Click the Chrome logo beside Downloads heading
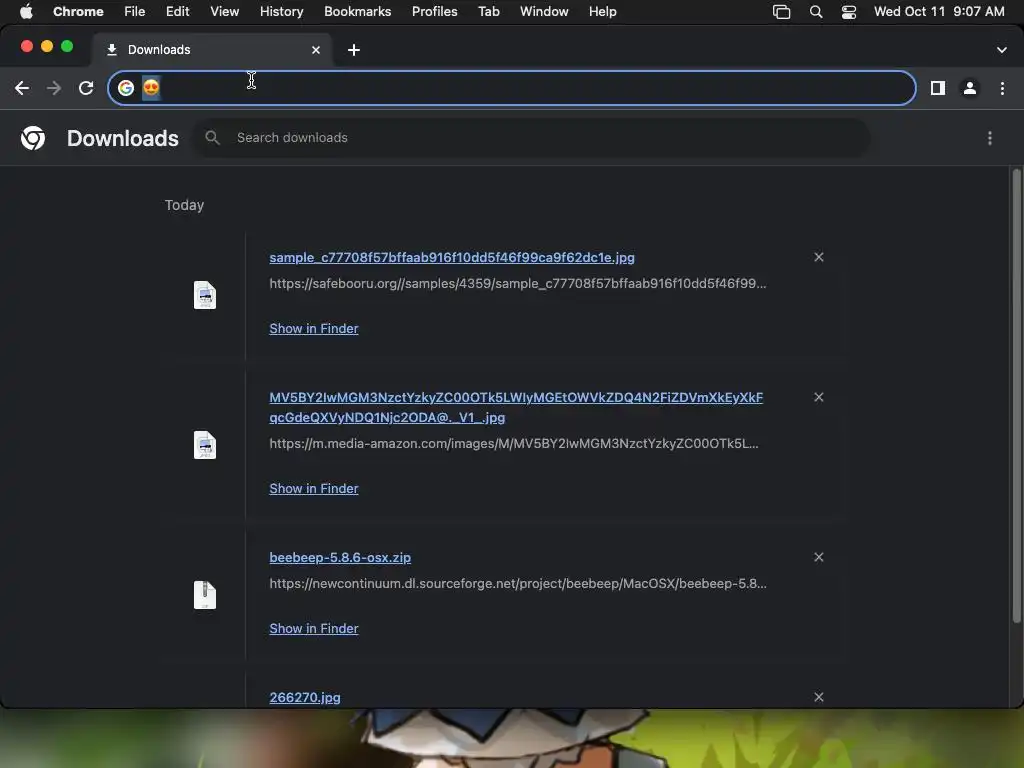 [x=33, y=138]
